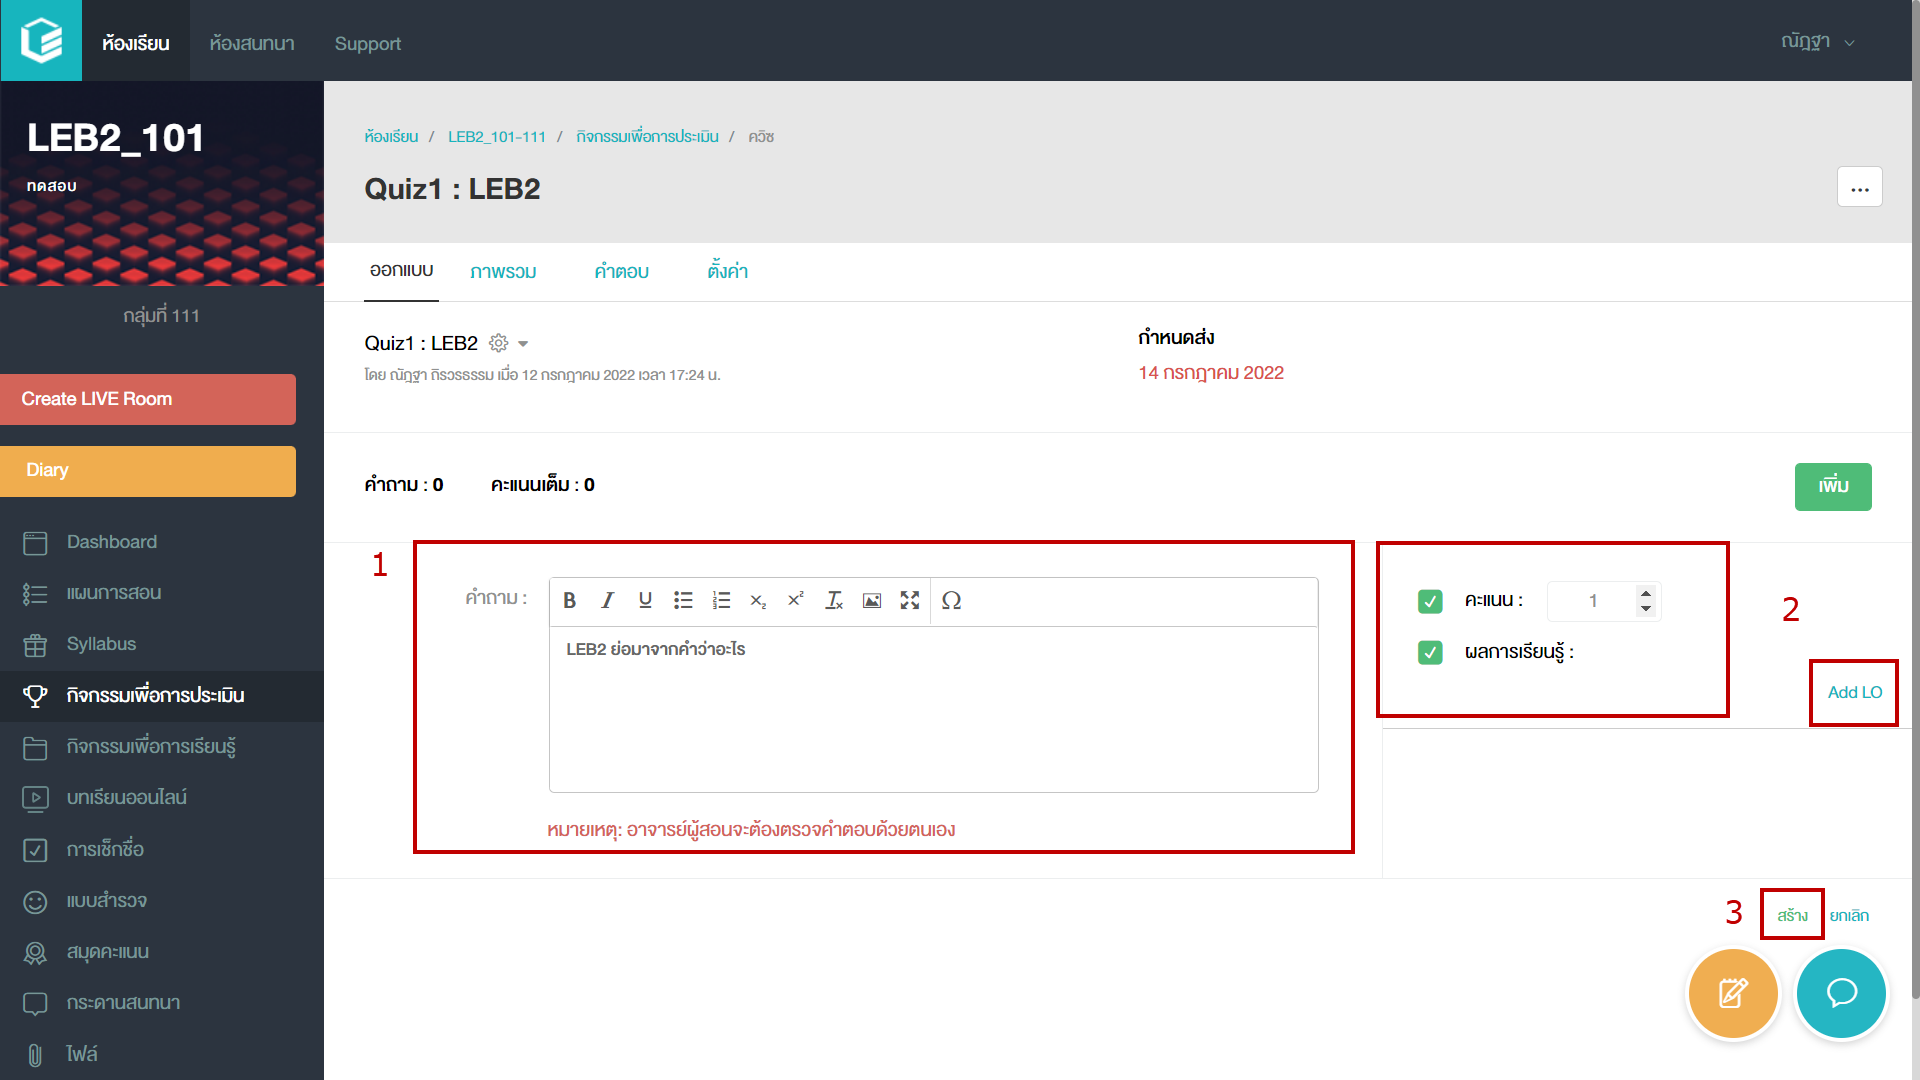Insert a special character (Omega)

(951, 601)
